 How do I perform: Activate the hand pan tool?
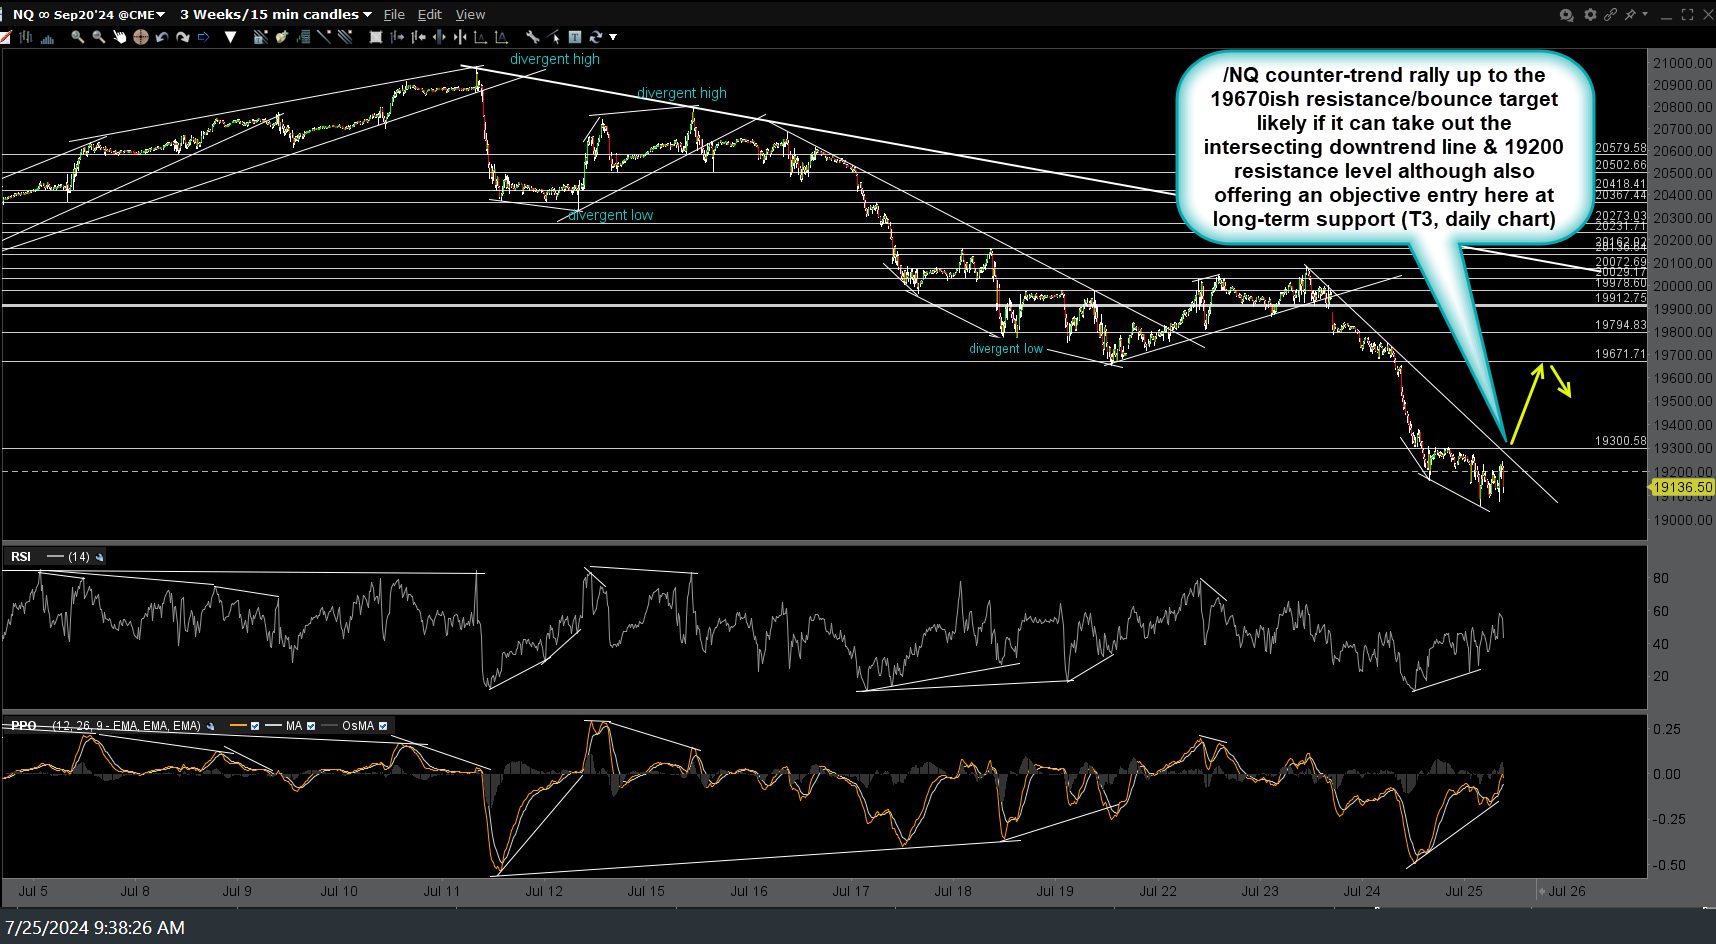(119, 37)
